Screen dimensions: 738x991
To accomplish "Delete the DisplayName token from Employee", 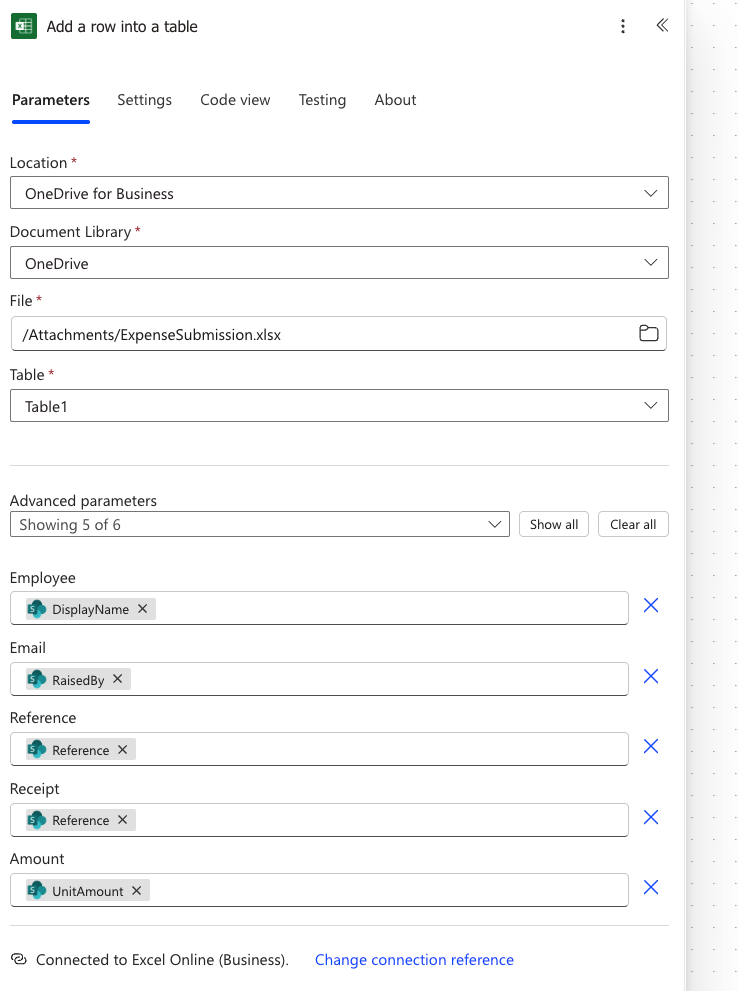I will coord(142,609).
